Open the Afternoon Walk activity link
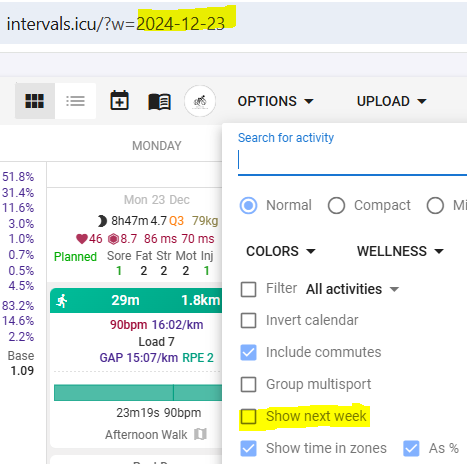Screen dimensions: 467x464 click(146, 435)
